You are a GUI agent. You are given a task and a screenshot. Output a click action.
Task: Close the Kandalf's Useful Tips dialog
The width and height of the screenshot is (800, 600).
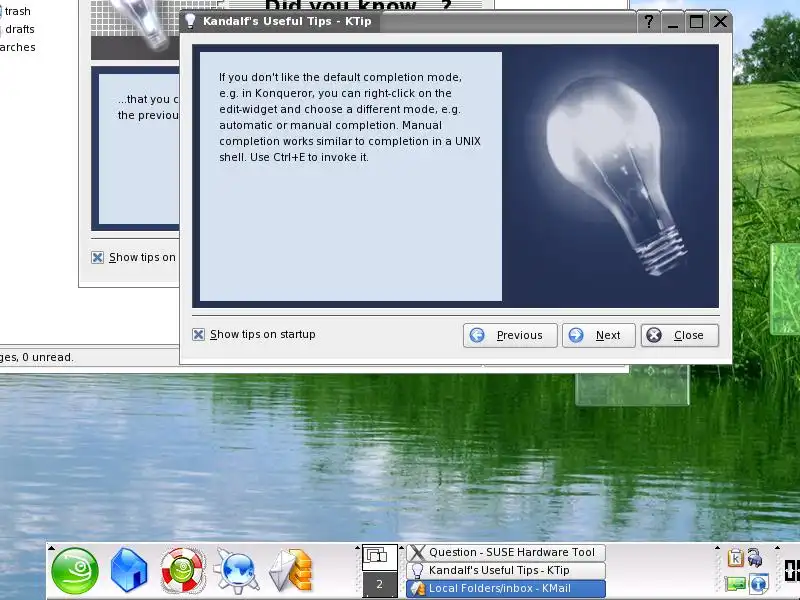(x=680, y=335)
